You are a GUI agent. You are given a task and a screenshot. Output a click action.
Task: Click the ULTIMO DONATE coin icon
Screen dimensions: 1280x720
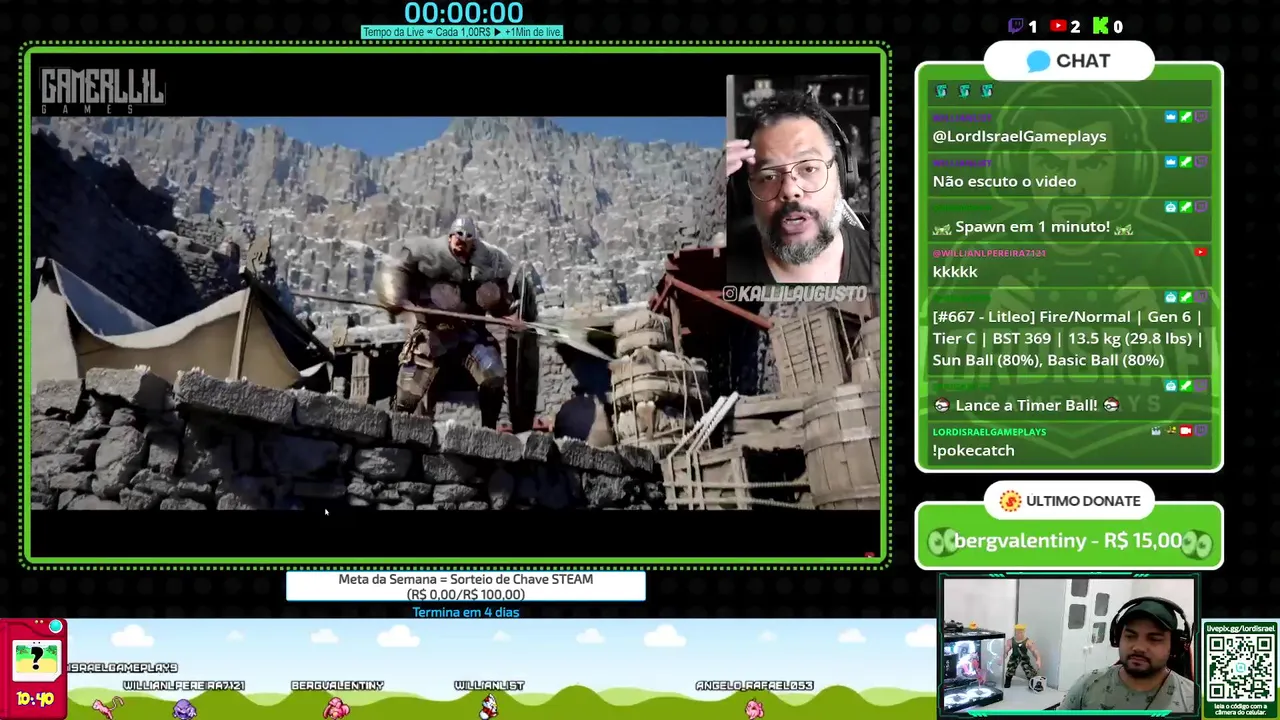1010,501
